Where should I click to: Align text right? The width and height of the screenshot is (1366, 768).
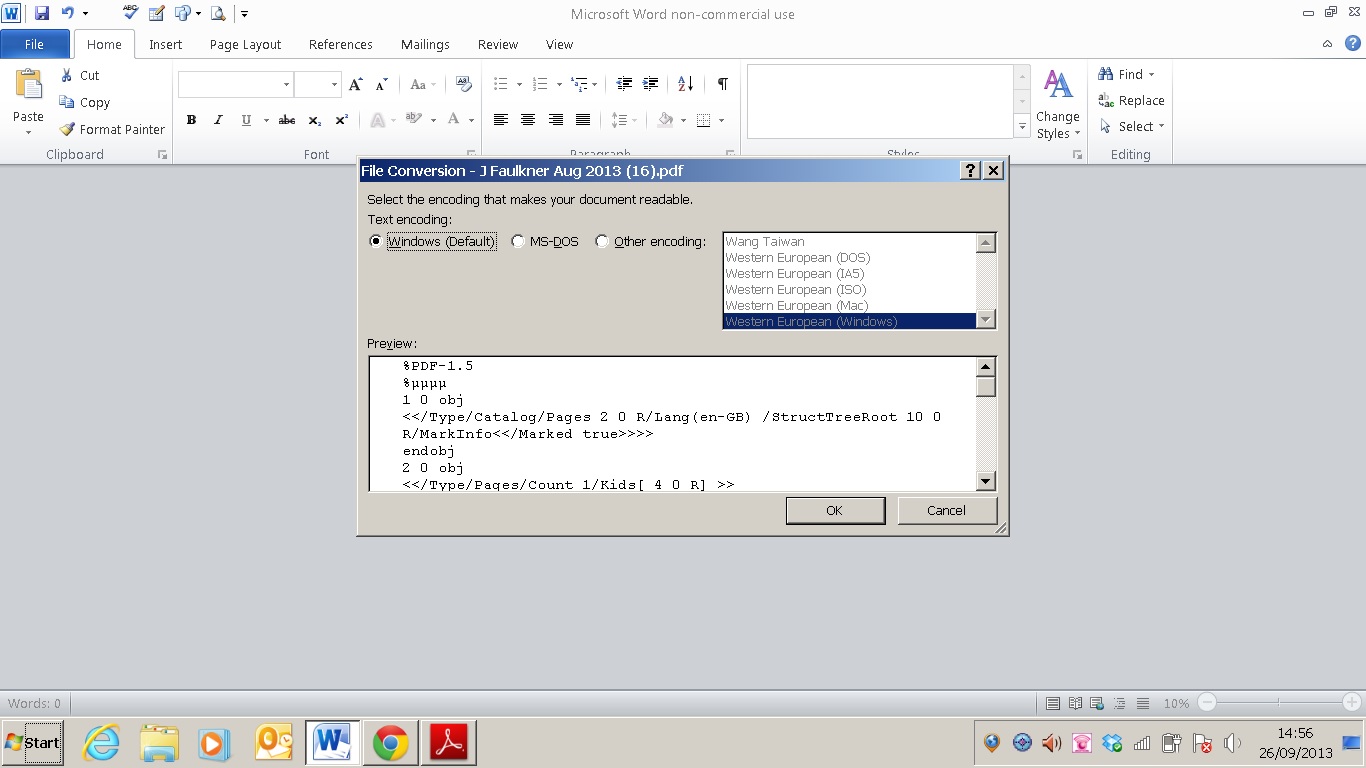(x=556, y=120)
